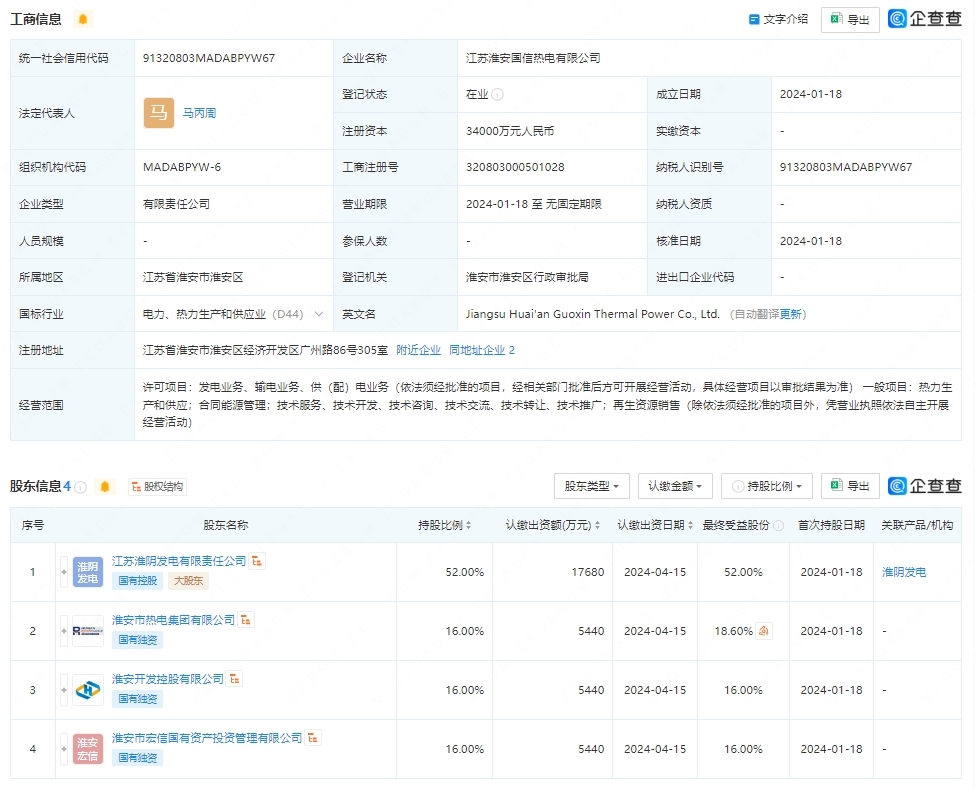Click the bell icon beside 股东信息
This screenshot has height=789, width=975.
point(105,487)
